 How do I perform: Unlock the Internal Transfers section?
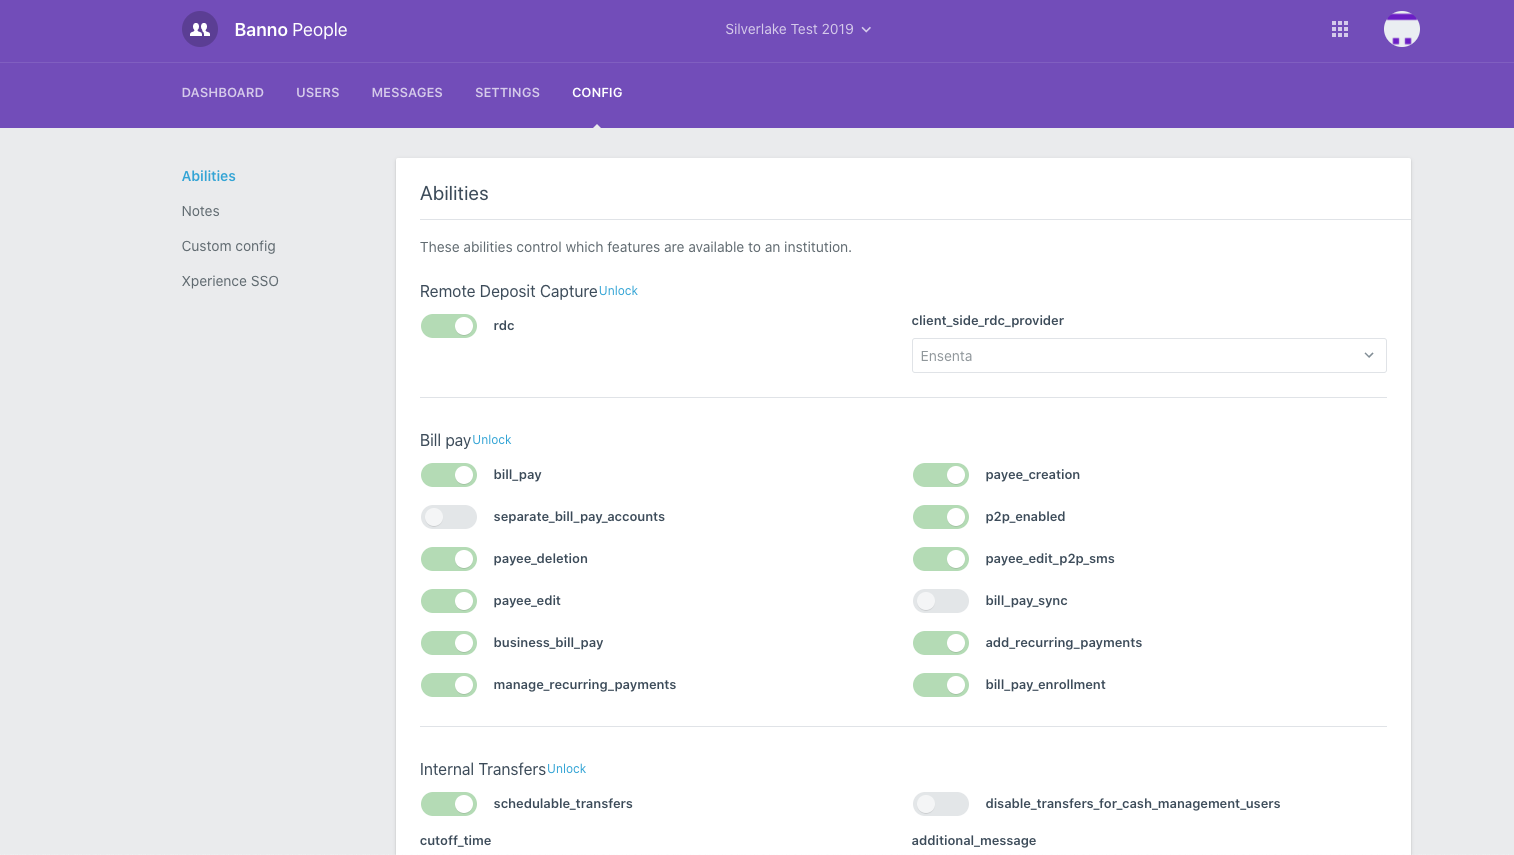point(566,769)
